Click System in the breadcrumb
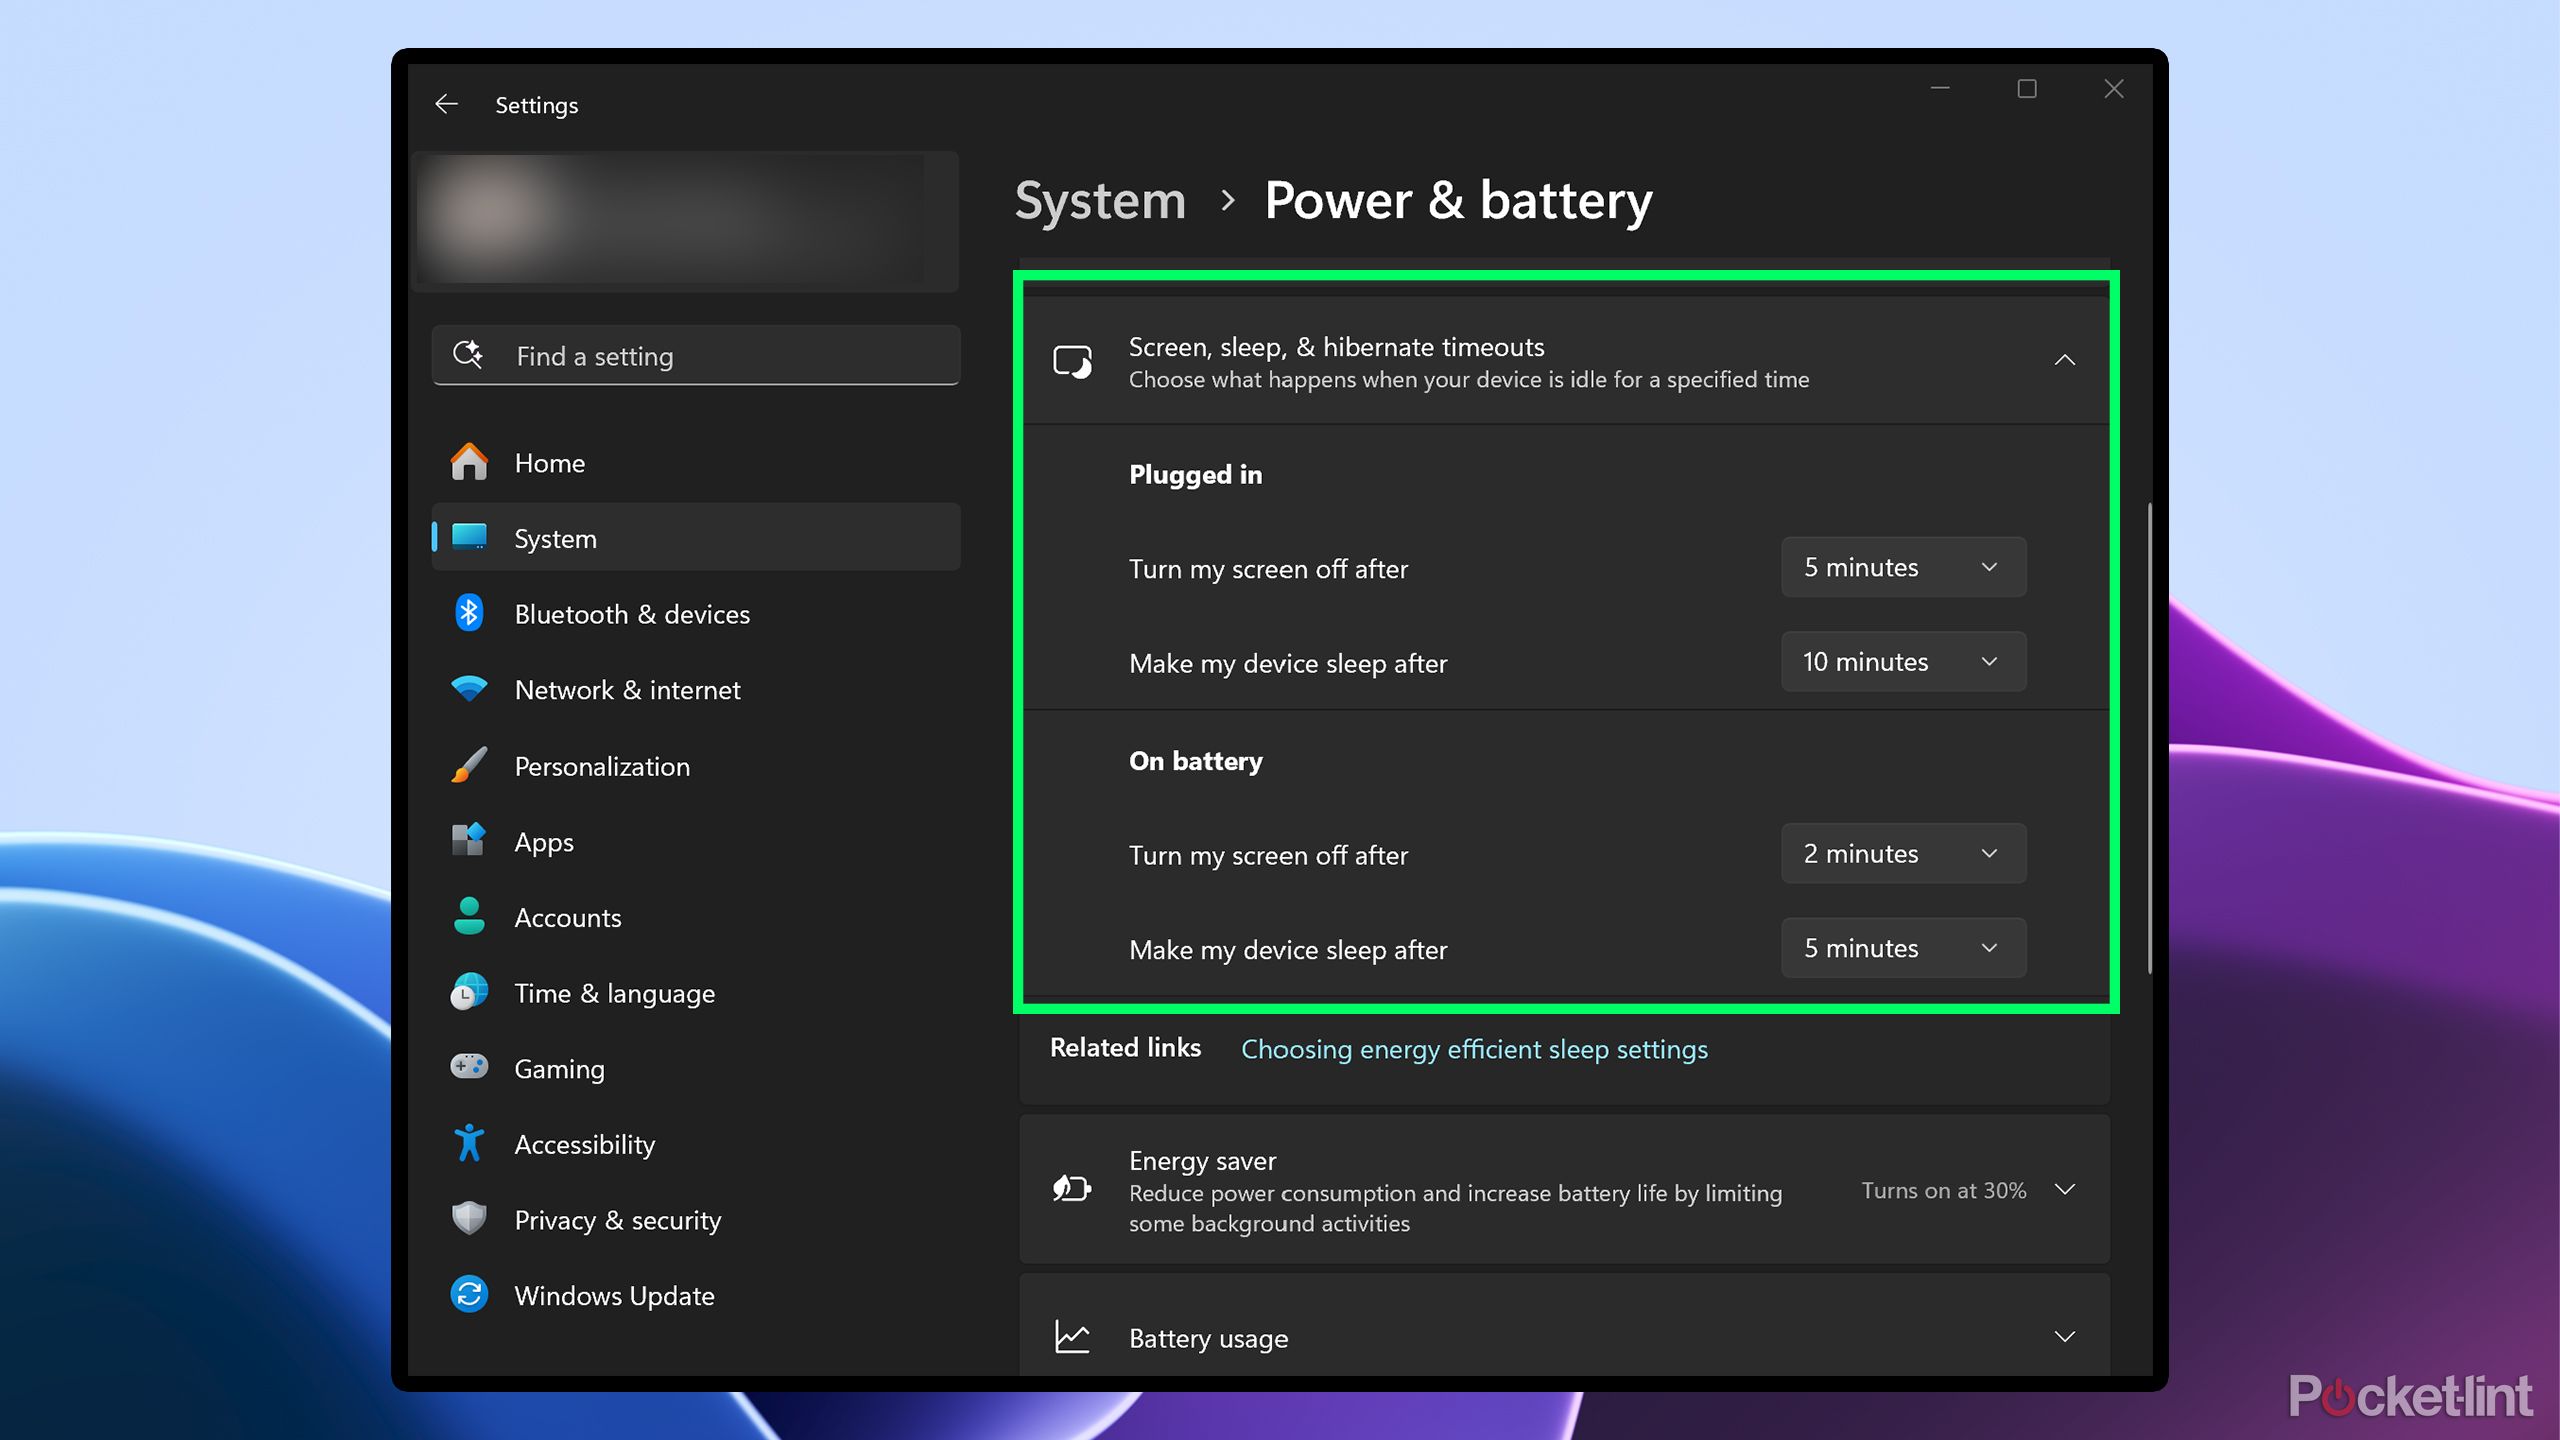The width and height of the screenshot is (2560, 1440). coord(1100,200)
